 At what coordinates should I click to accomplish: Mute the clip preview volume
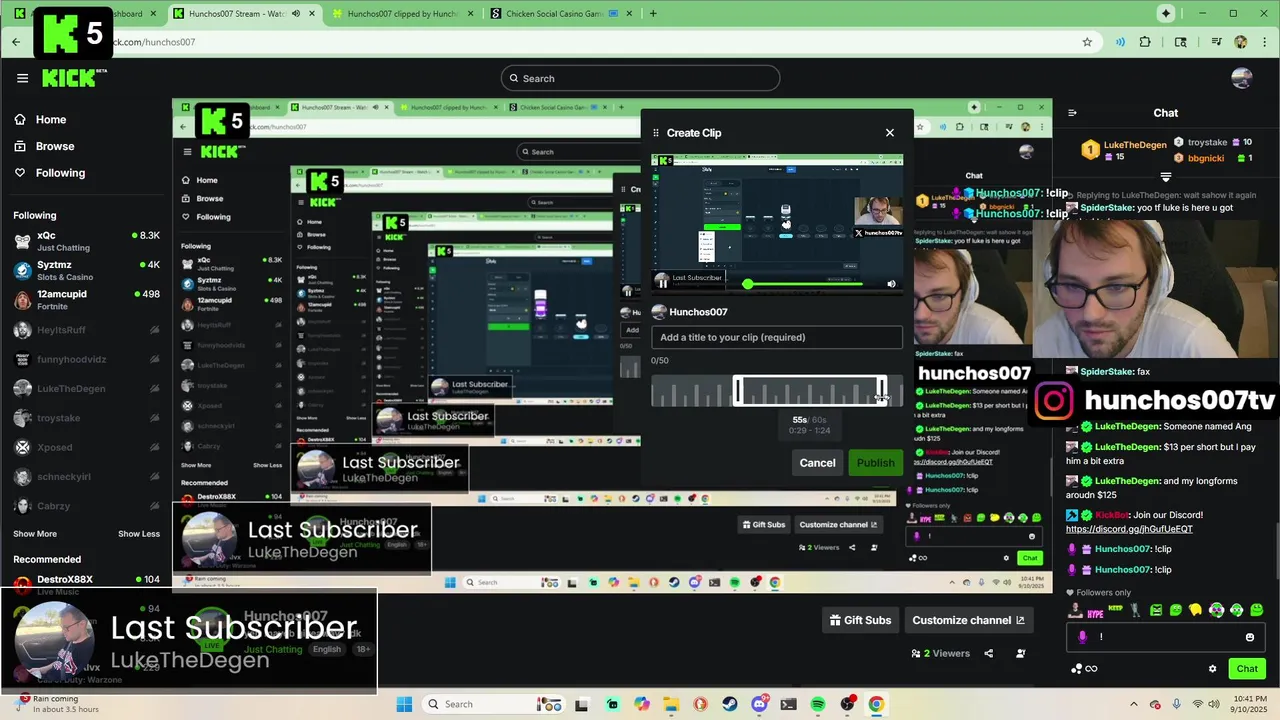coord(891,284)
